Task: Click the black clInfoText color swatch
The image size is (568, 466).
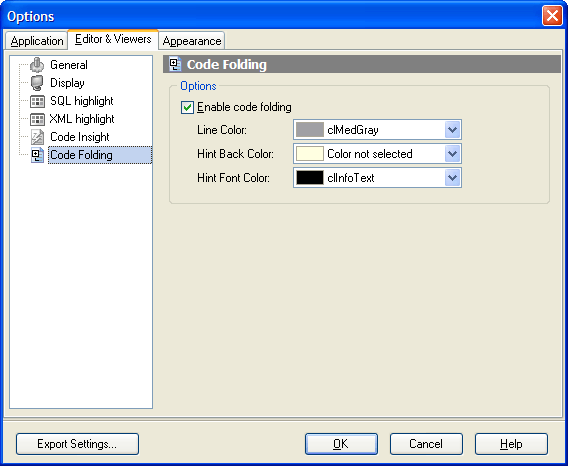Action: click(x=310, y=178)
